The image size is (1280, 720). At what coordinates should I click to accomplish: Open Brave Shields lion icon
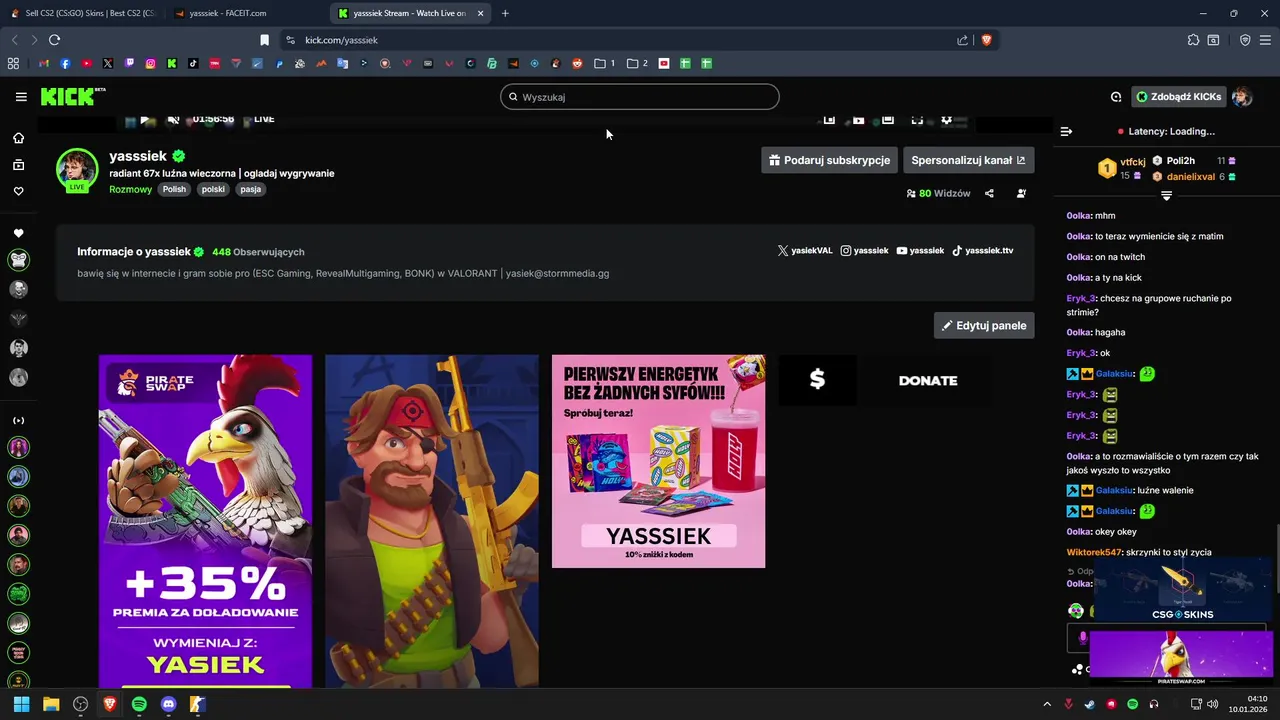[x=986, y=40]
